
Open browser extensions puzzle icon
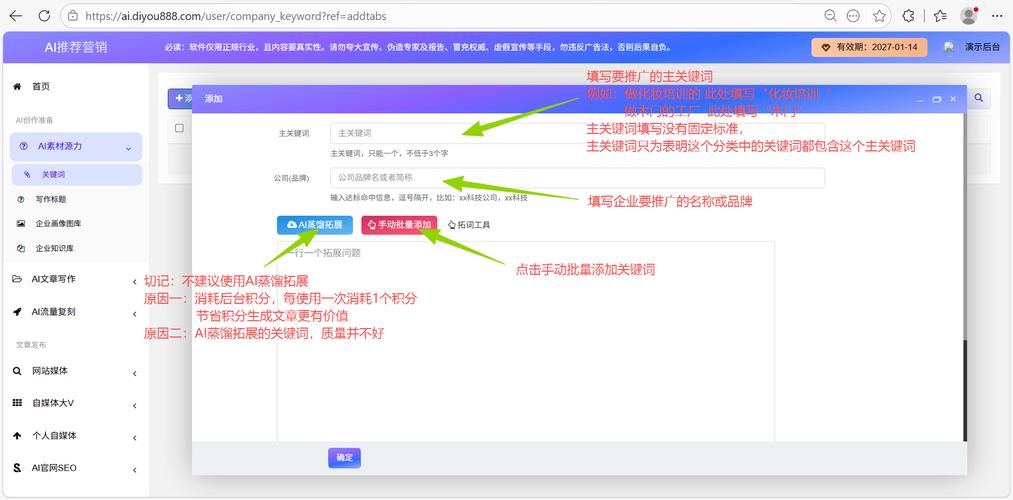pos(908,16)
